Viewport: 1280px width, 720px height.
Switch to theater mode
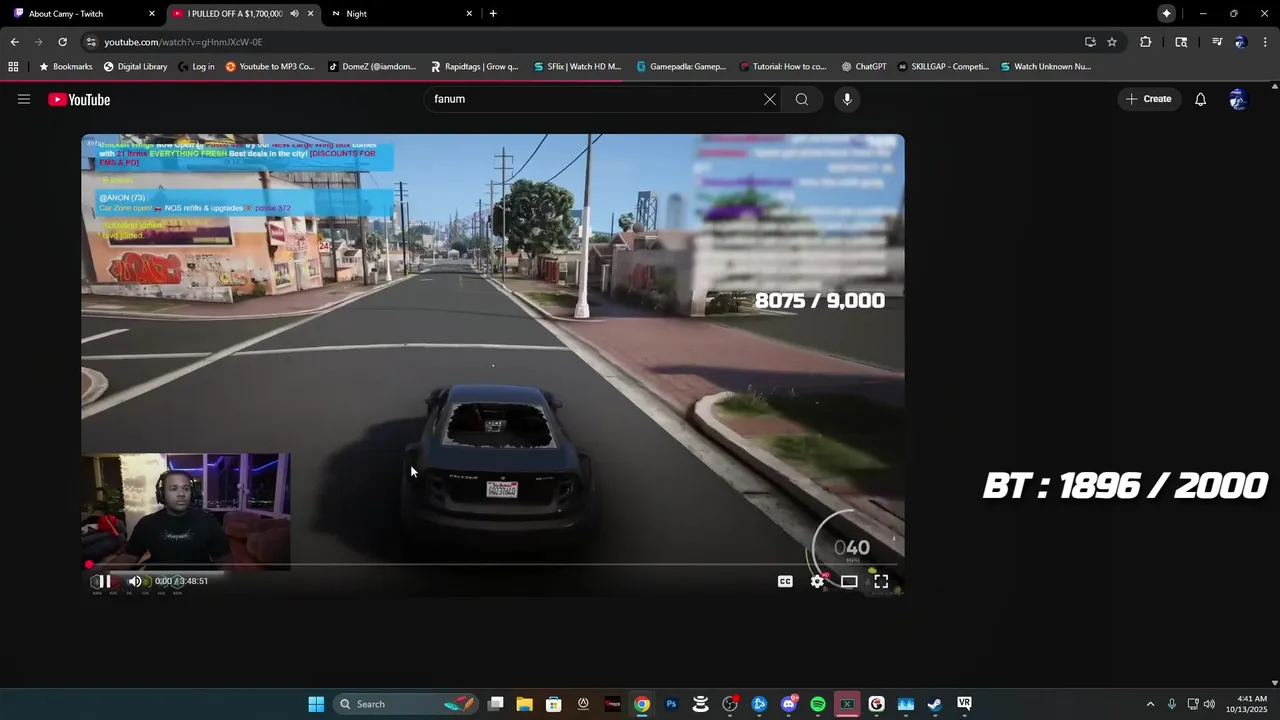pos(849,581)
